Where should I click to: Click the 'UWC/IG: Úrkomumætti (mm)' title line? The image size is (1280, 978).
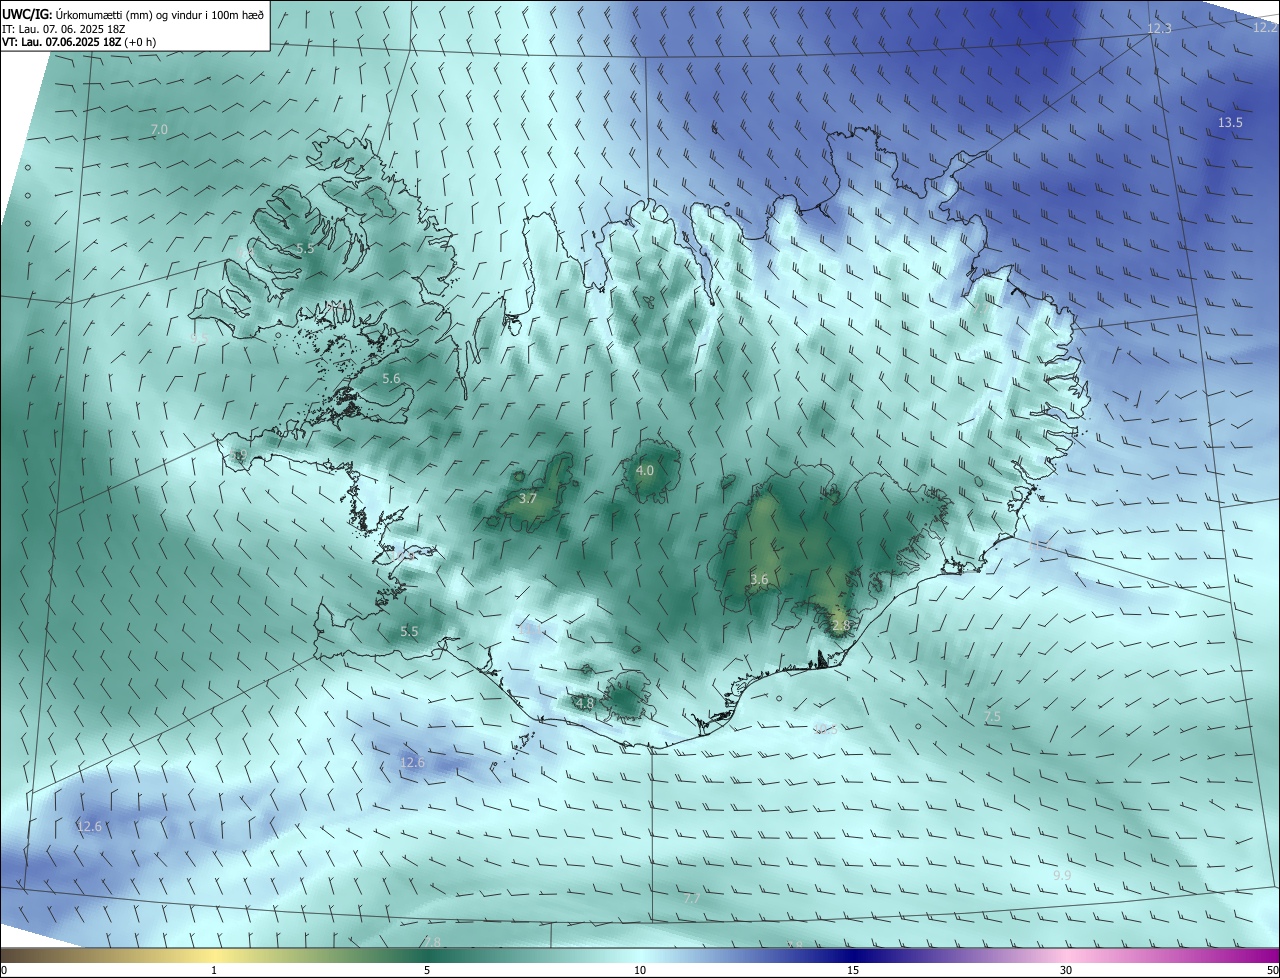133,14
